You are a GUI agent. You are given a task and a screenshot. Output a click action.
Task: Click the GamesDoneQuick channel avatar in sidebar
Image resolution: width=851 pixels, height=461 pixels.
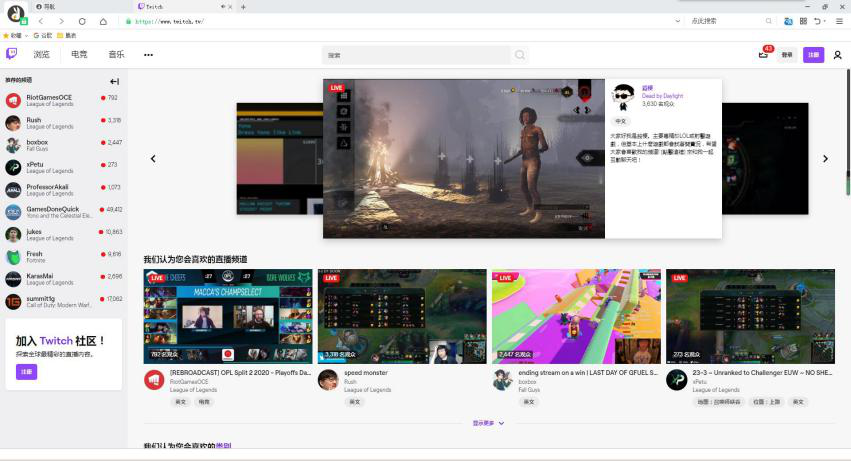(13, 212)
